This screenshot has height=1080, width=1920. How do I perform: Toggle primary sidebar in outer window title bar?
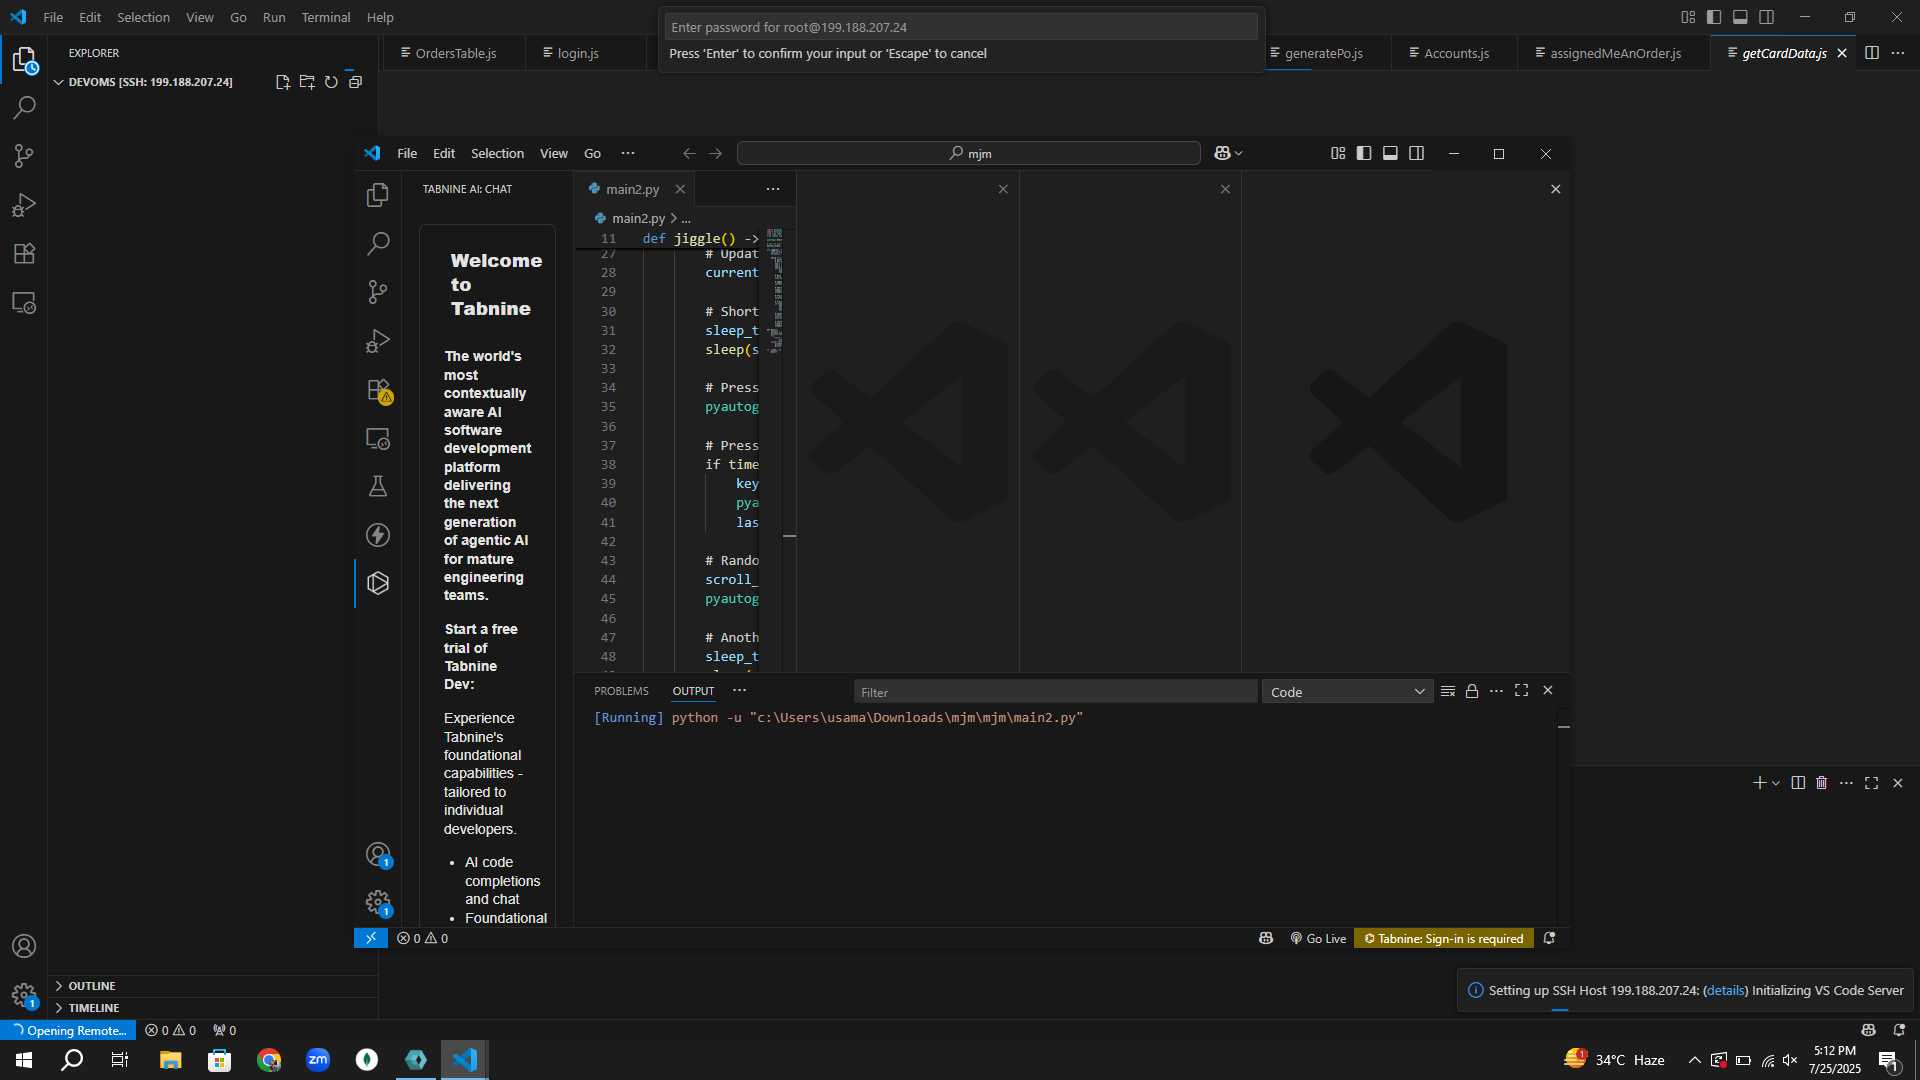coord(1714,17)
